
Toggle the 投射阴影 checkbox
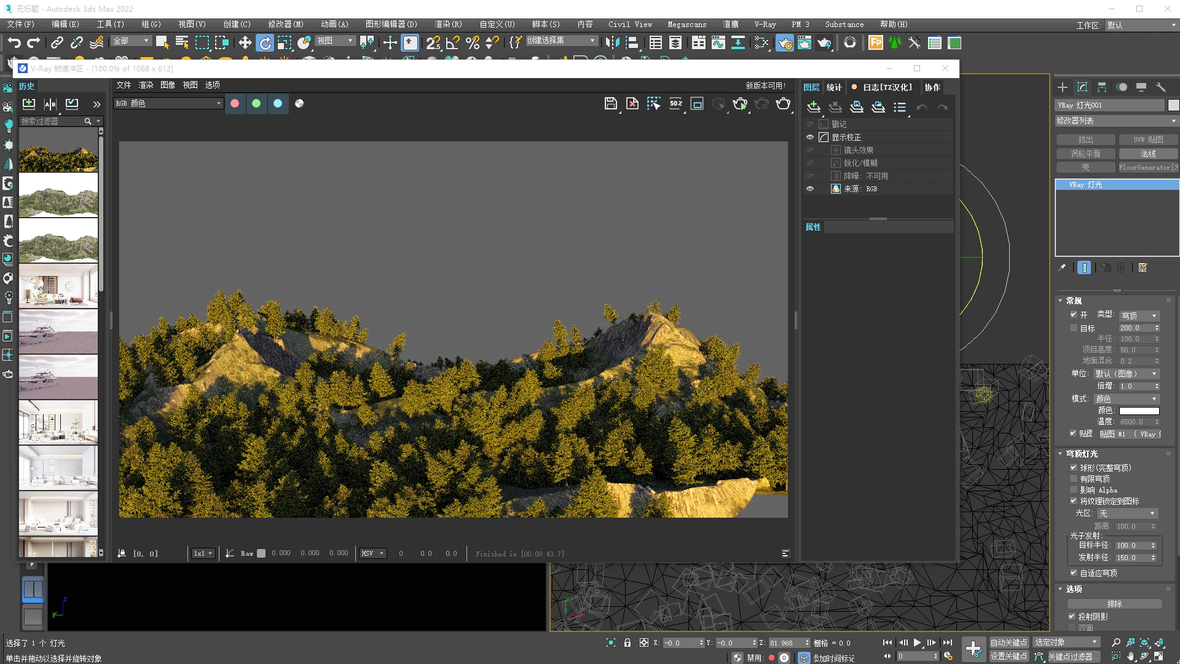click(x=1073, y=616)
